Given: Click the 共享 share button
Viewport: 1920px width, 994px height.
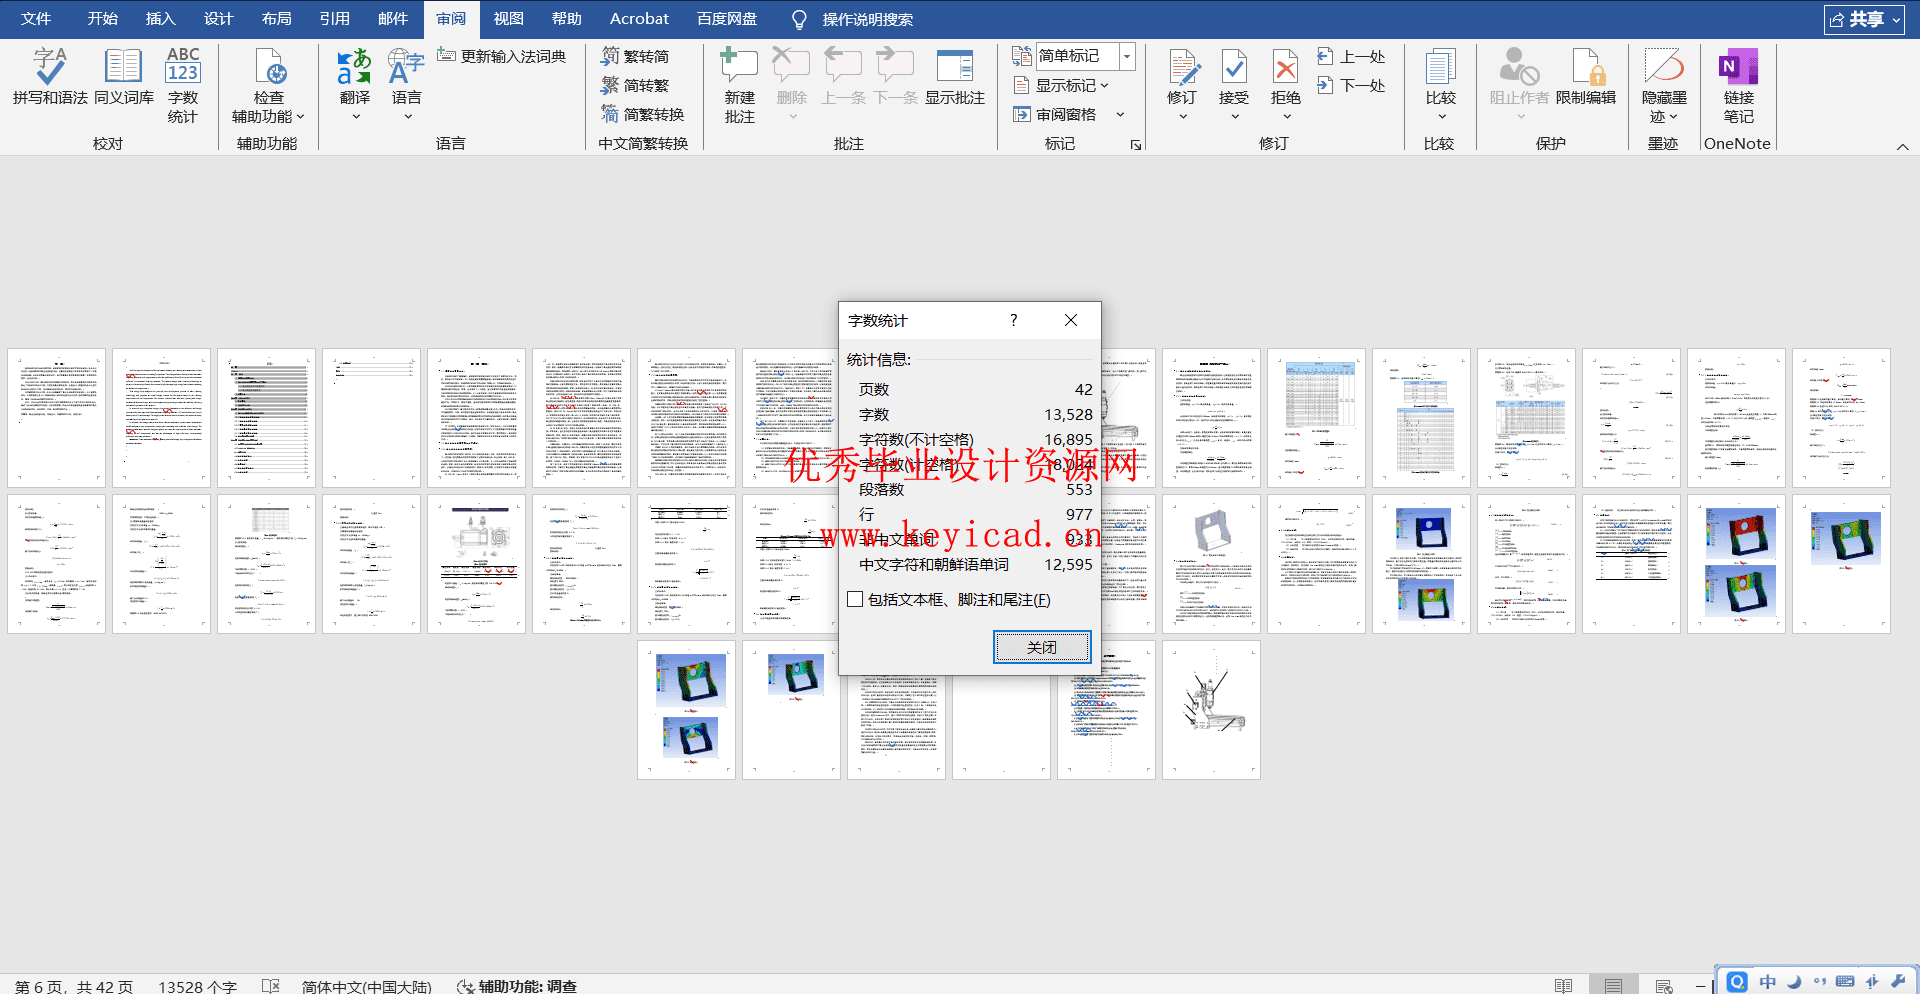Looking at the screenshot, I should [1864, 20].
